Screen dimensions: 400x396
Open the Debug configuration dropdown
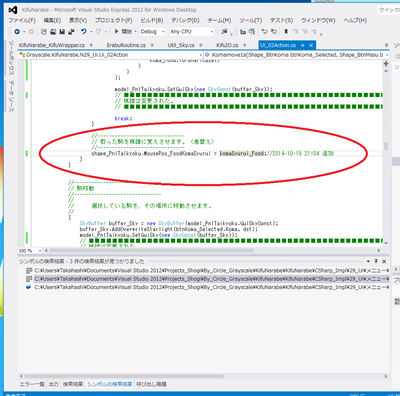tap(153, 32)
